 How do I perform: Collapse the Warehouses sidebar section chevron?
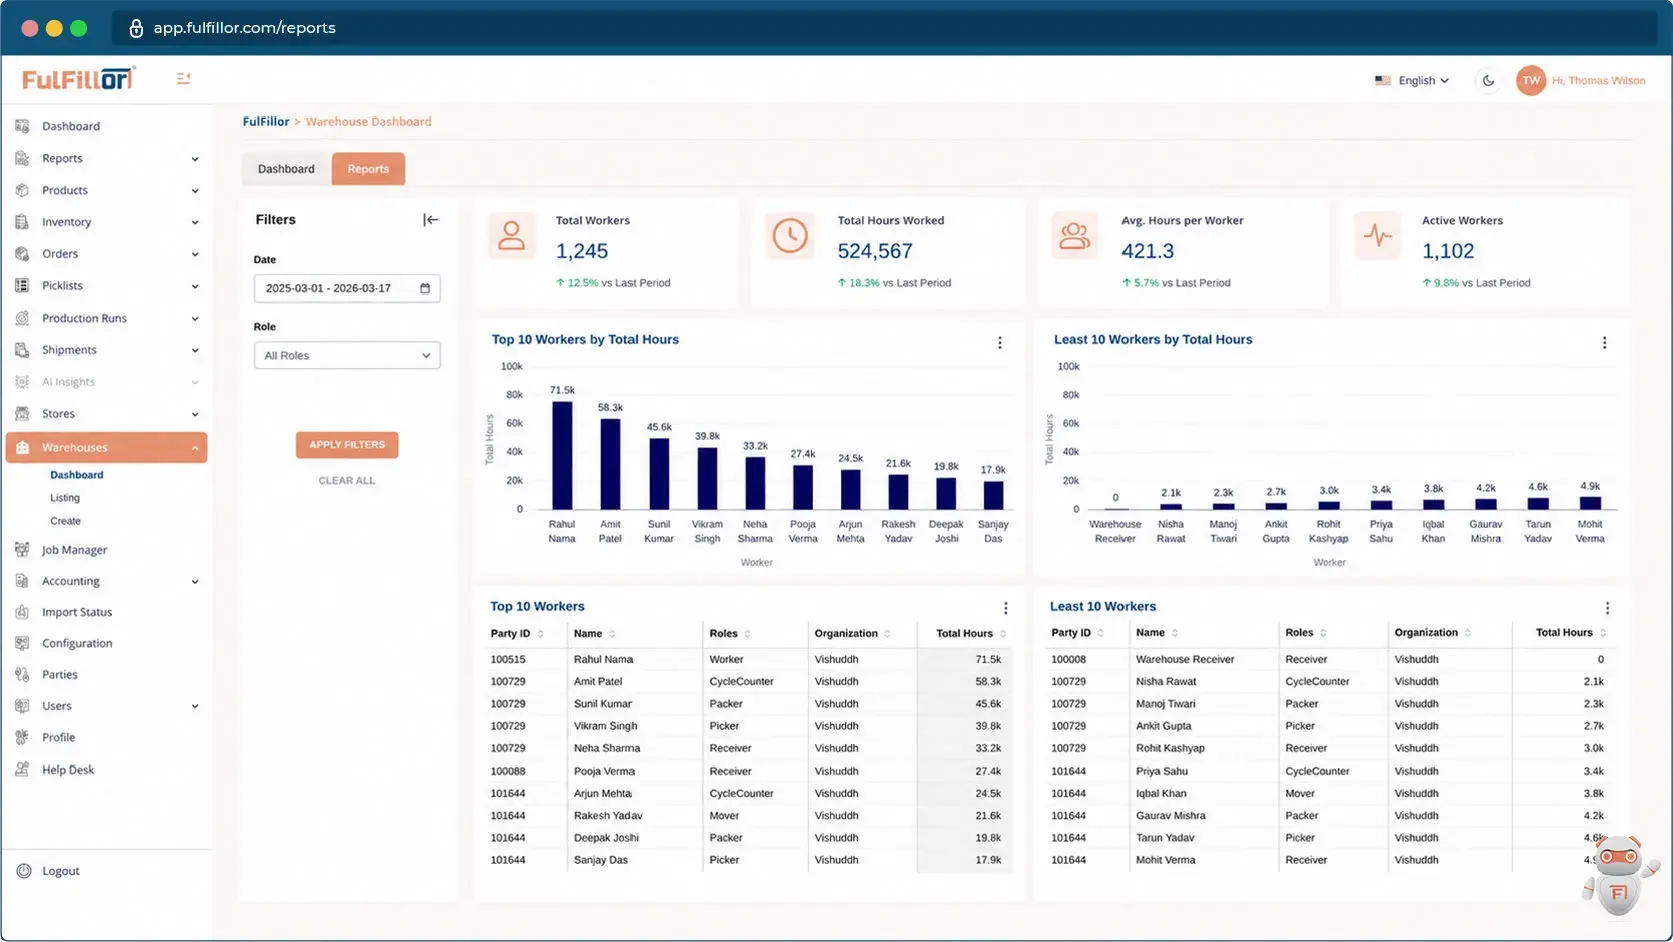click(x=194, y=448)
